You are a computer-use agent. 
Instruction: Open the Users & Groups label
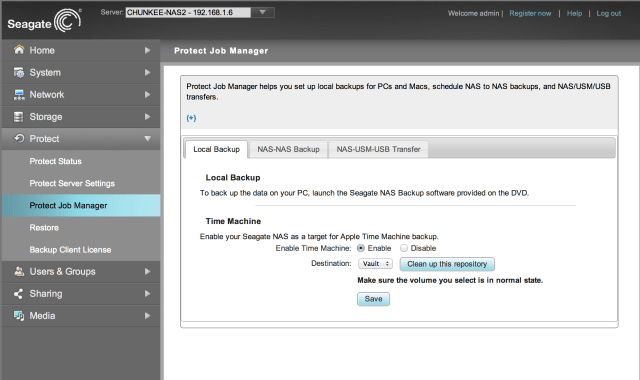62,271
